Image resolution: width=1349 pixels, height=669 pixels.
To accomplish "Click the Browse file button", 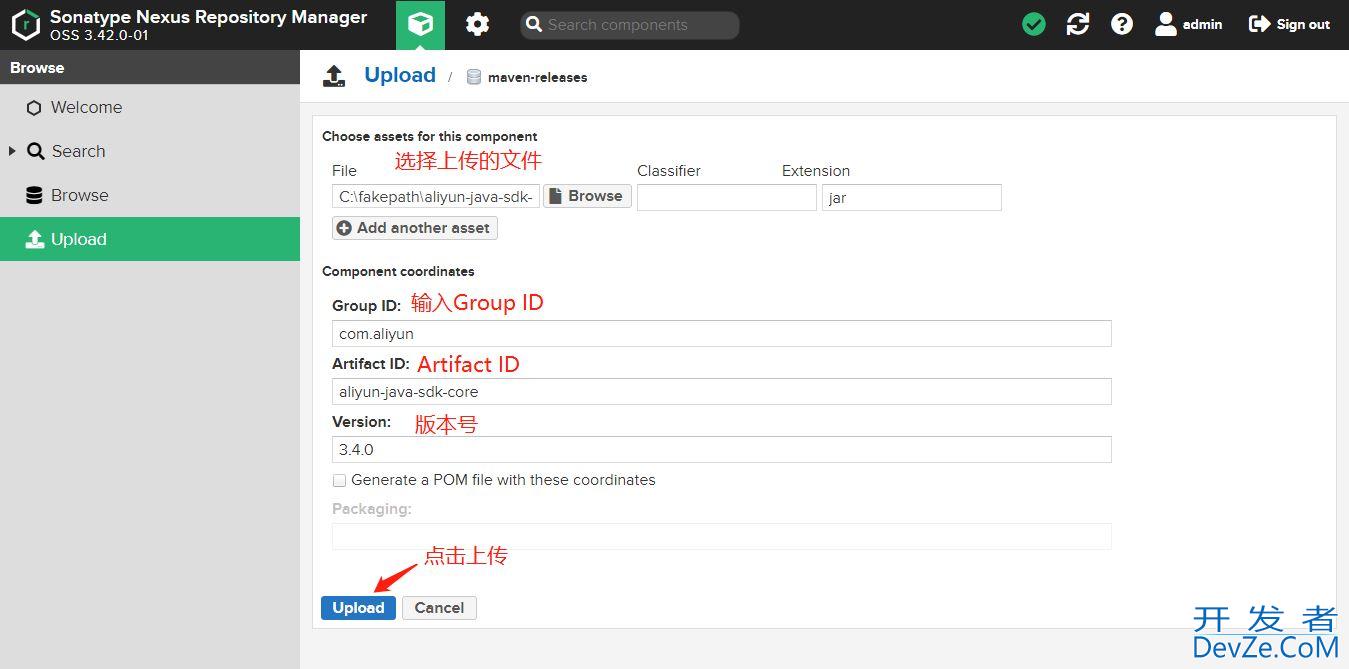I will coord(587,196).
